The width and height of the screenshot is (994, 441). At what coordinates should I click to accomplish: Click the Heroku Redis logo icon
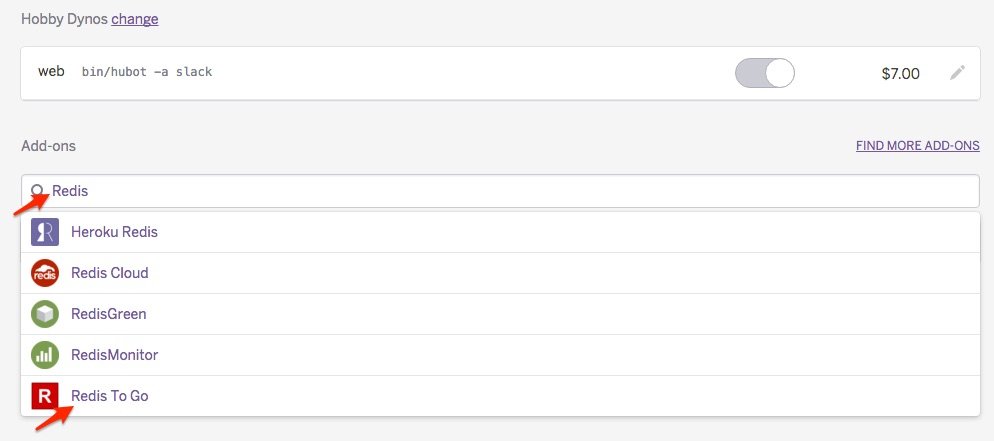click(x=45, y=232)
